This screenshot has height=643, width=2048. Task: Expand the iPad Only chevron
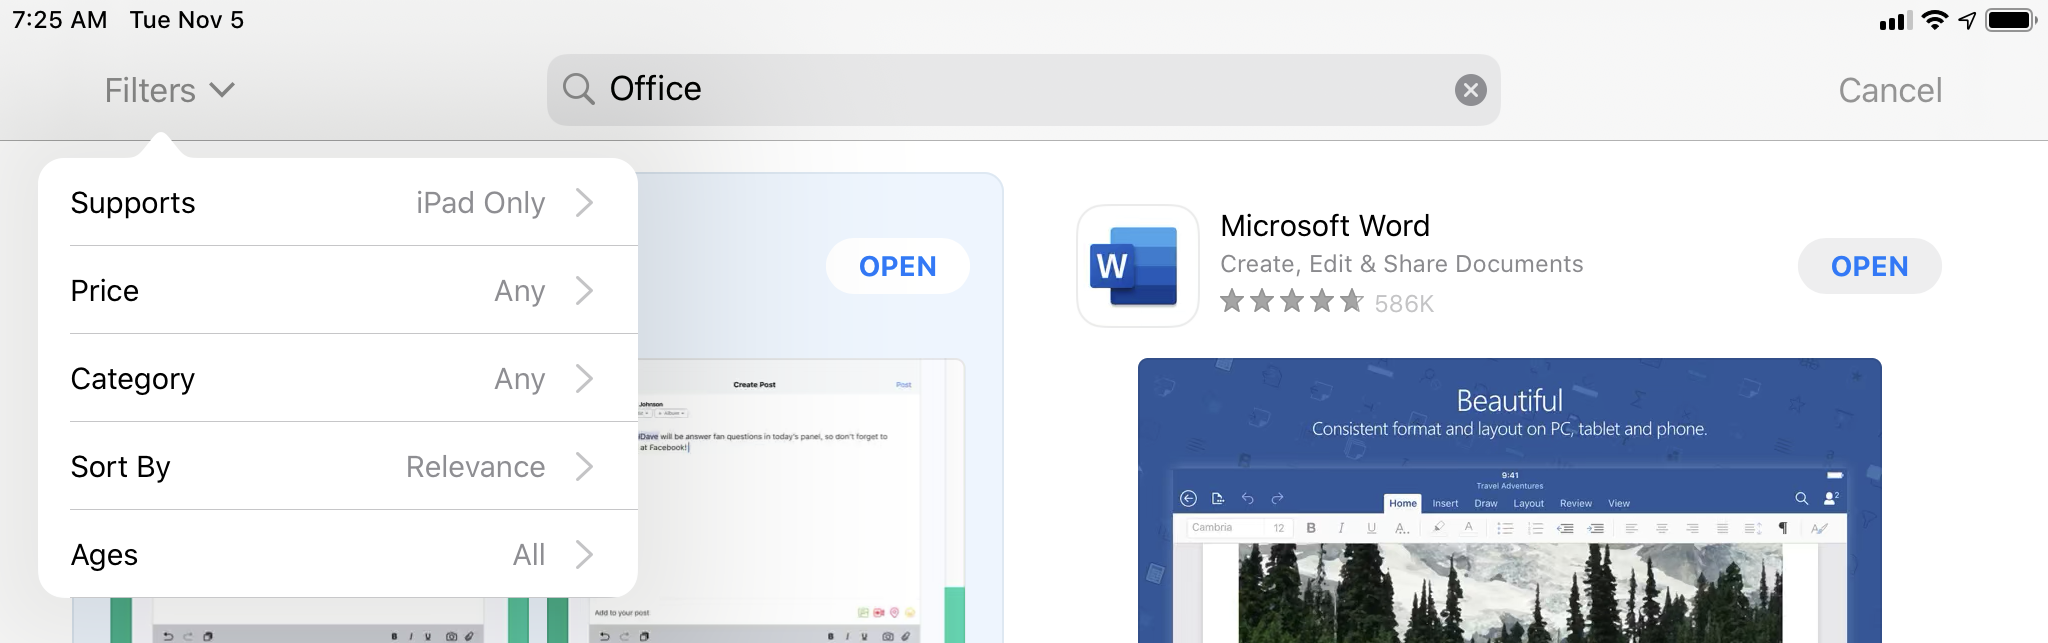tap(585, 203)
